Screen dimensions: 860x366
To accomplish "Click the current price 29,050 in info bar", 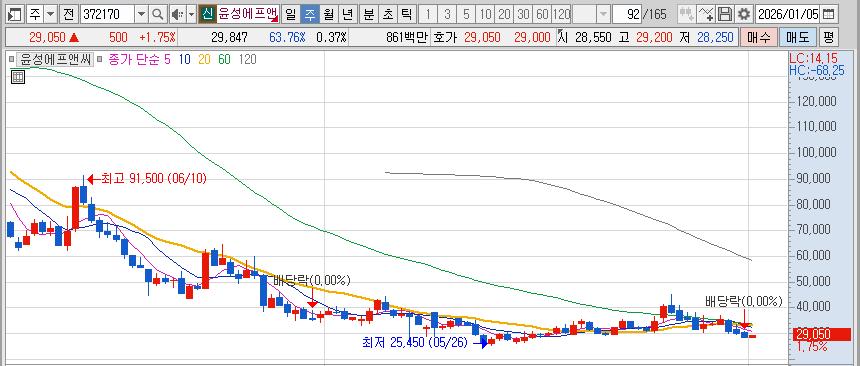I will (47, 38).
